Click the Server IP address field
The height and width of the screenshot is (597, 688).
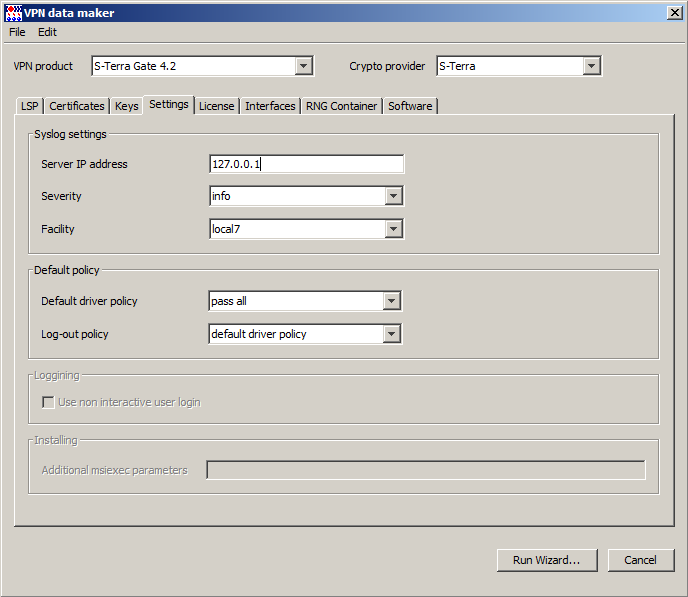click(306, 164)
